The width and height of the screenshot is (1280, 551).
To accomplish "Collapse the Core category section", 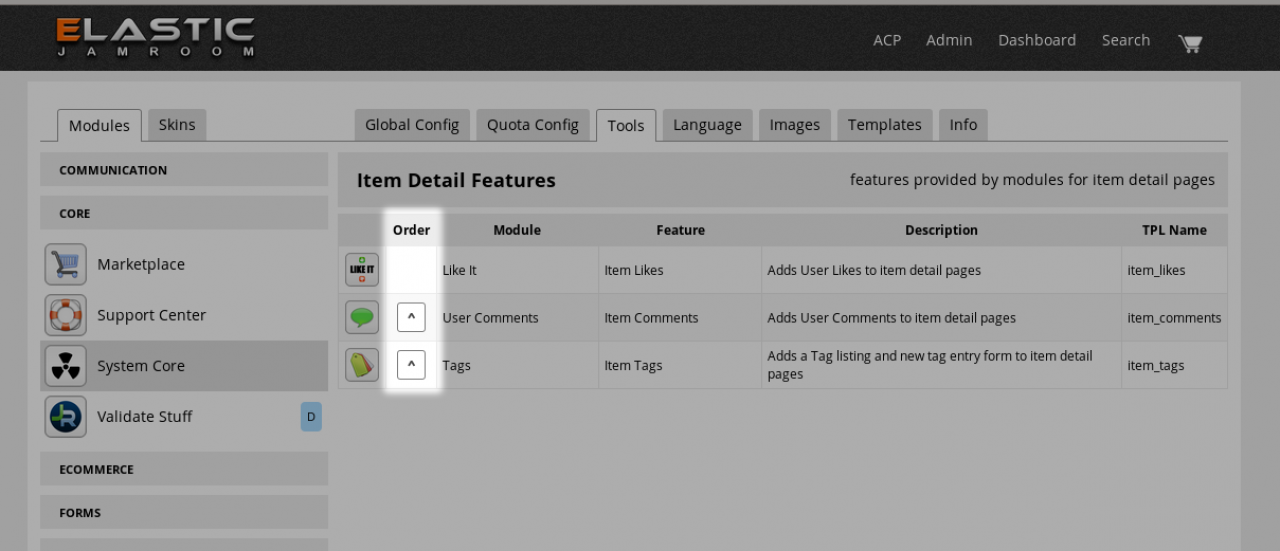I will tap(184, 213).
